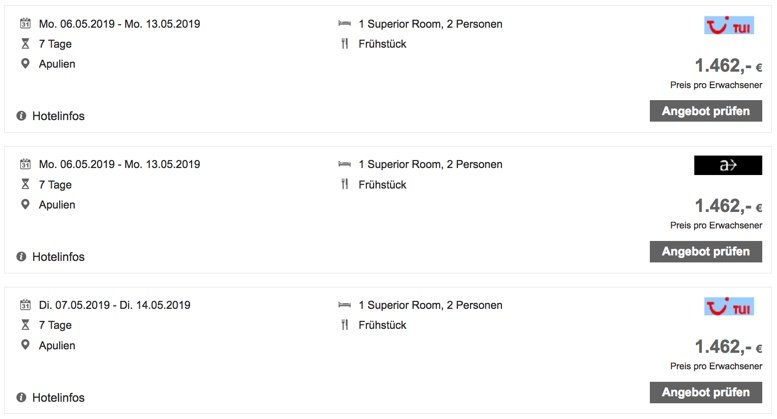This screenshot has height=419, width=777.
Task: Click 1 Superior Room, 2 Personen in third offer
Action: pyautogui.click(x=432, y=305)
